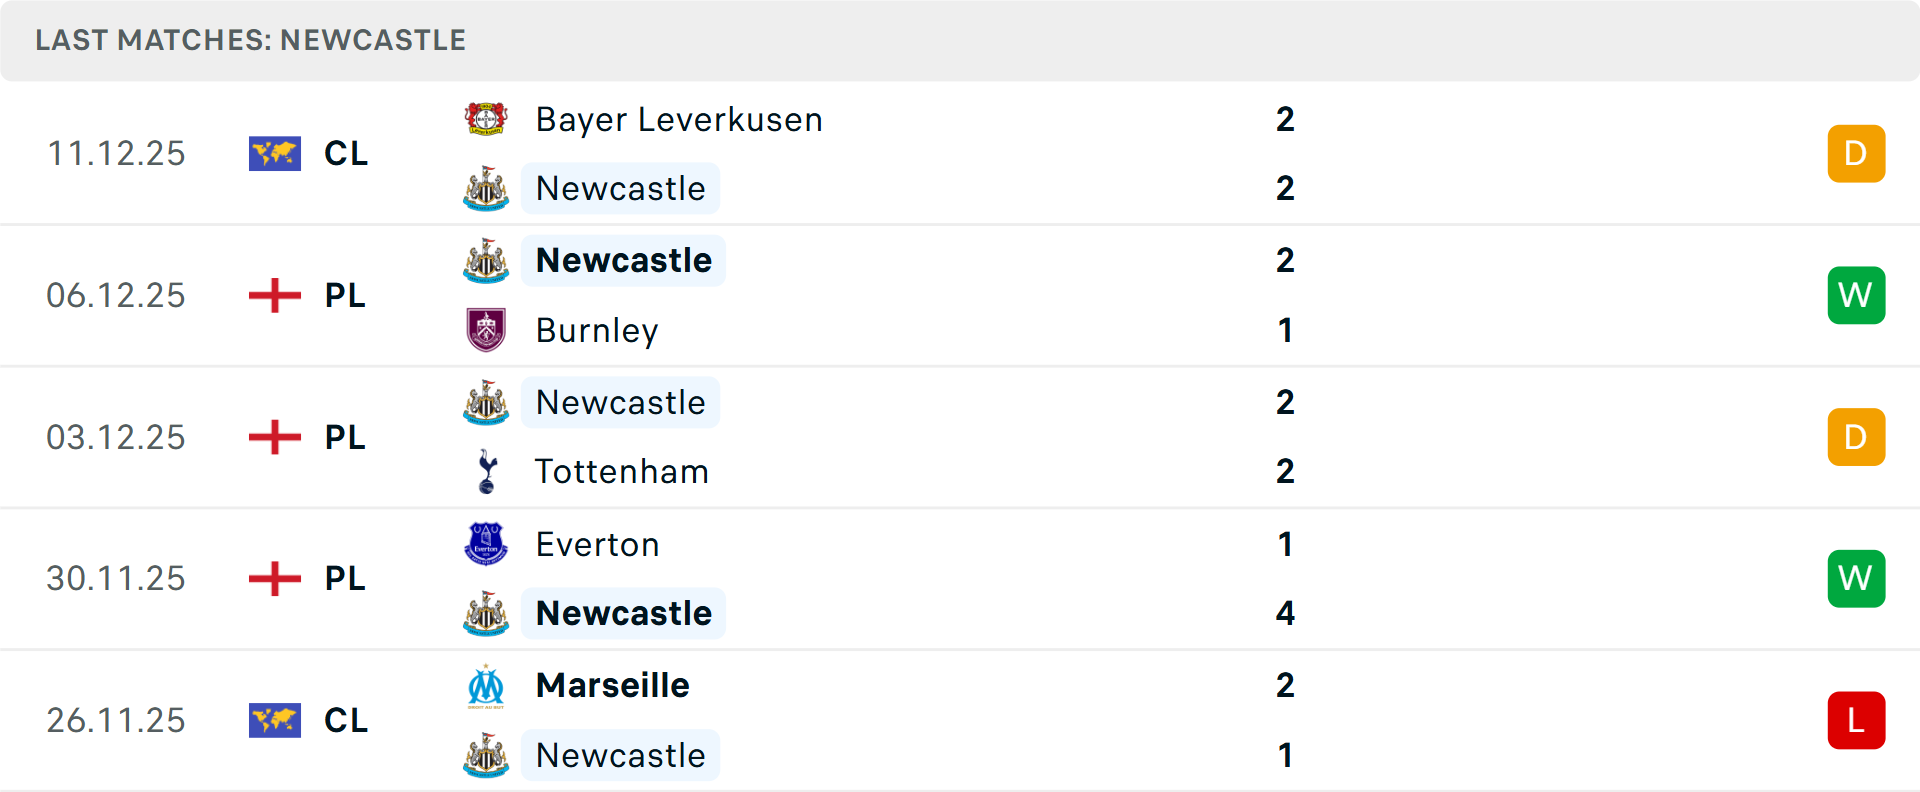Click the Tottenham cockerel crest
Screen dimensions: 1920x792
487,471
